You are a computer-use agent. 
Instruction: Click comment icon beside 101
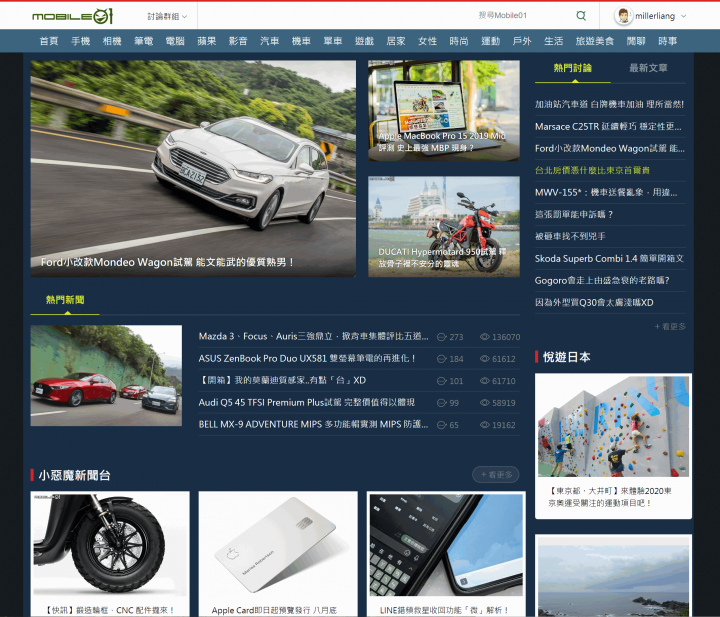442,381
